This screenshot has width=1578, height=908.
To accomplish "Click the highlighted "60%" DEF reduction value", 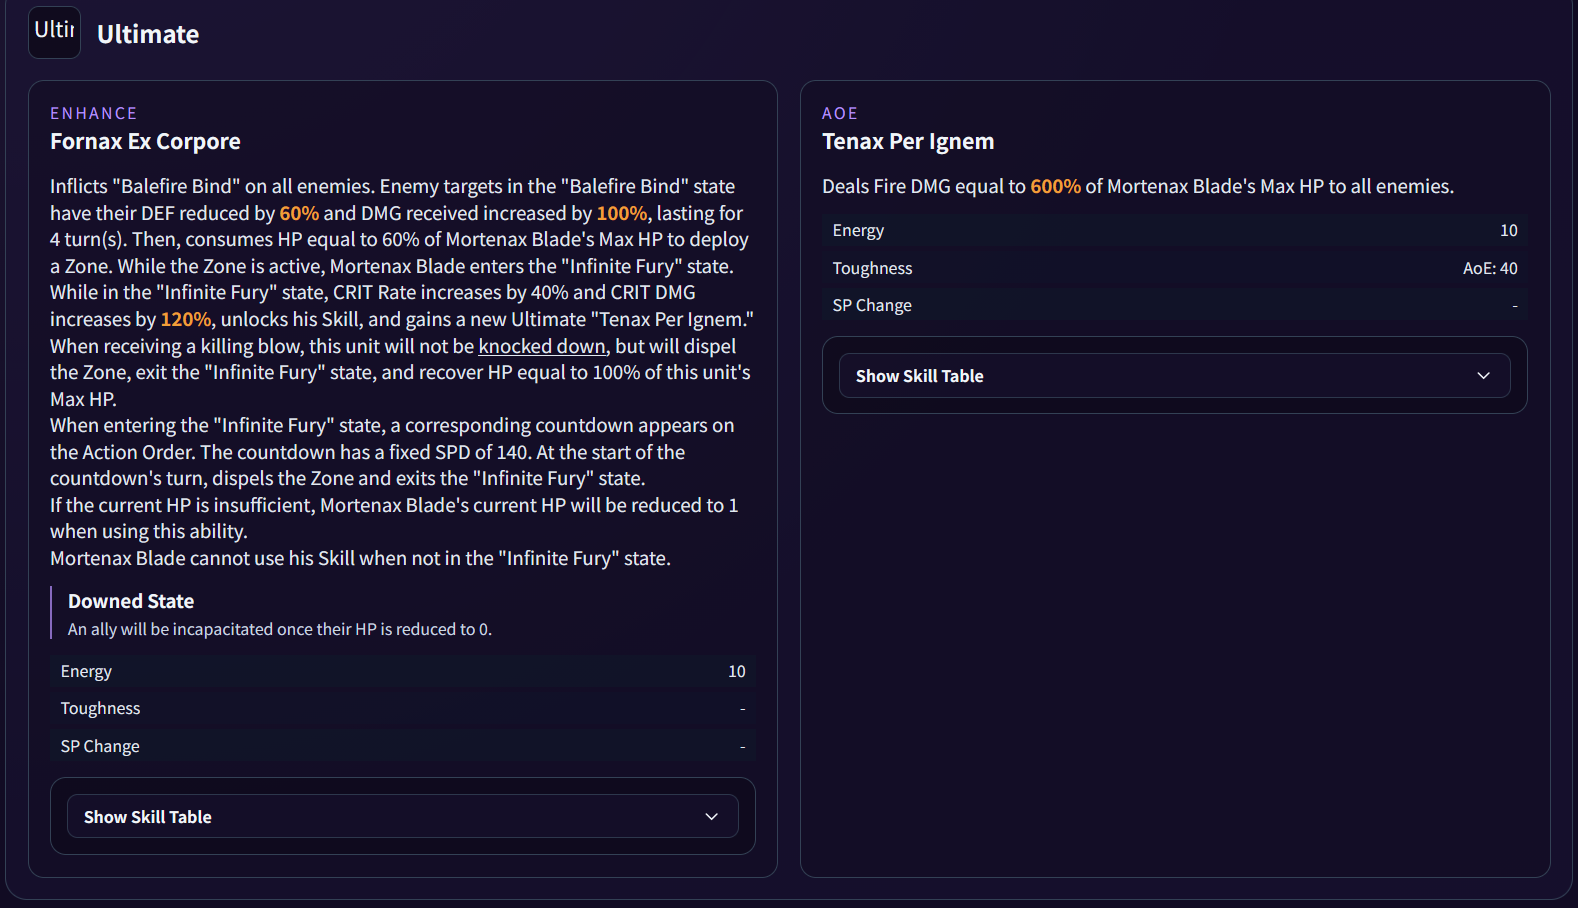I will (299, 213).
